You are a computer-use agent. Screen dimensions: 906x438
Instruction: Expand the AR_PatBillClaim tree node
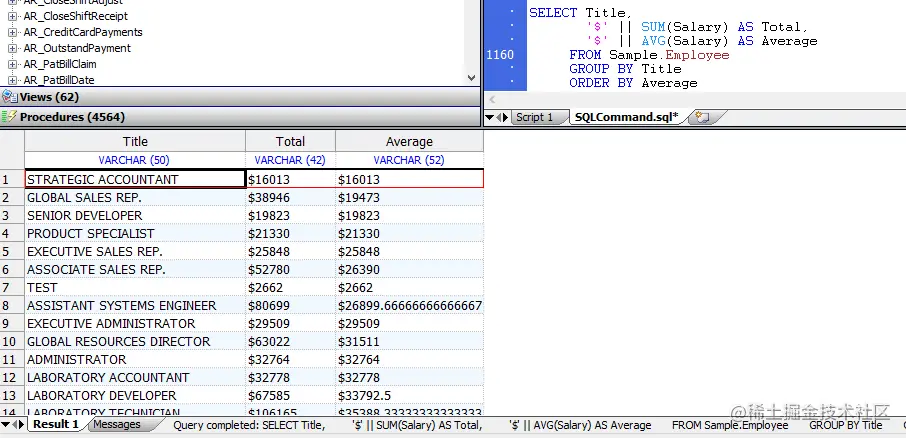(12, 64)
